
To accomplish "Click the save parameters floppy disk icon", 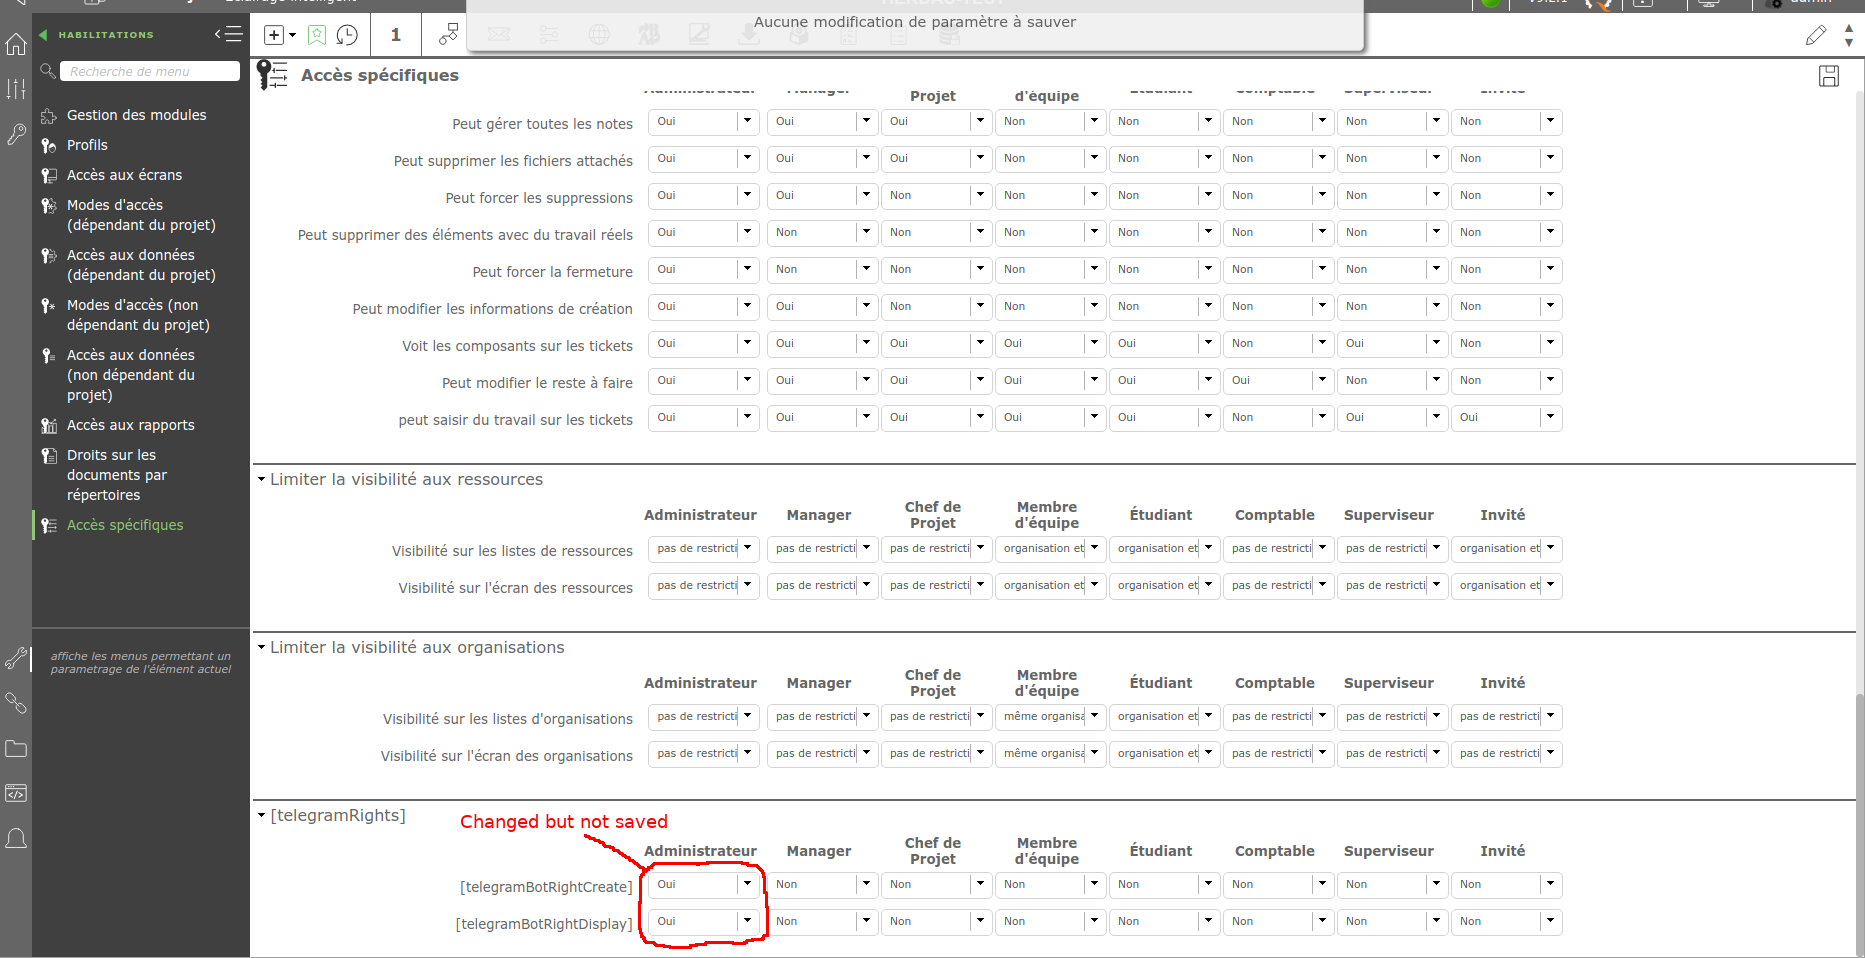I will pyautogui.click(x=1828, y=76).
